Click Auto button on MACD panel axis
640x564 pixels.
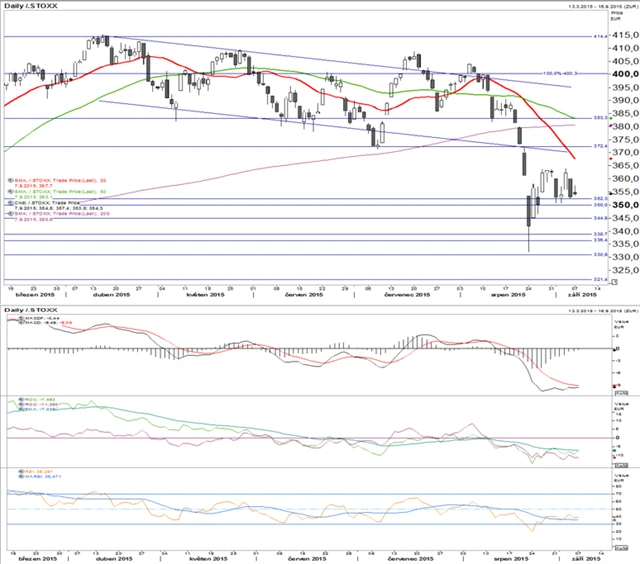click(x=621, y=393)
